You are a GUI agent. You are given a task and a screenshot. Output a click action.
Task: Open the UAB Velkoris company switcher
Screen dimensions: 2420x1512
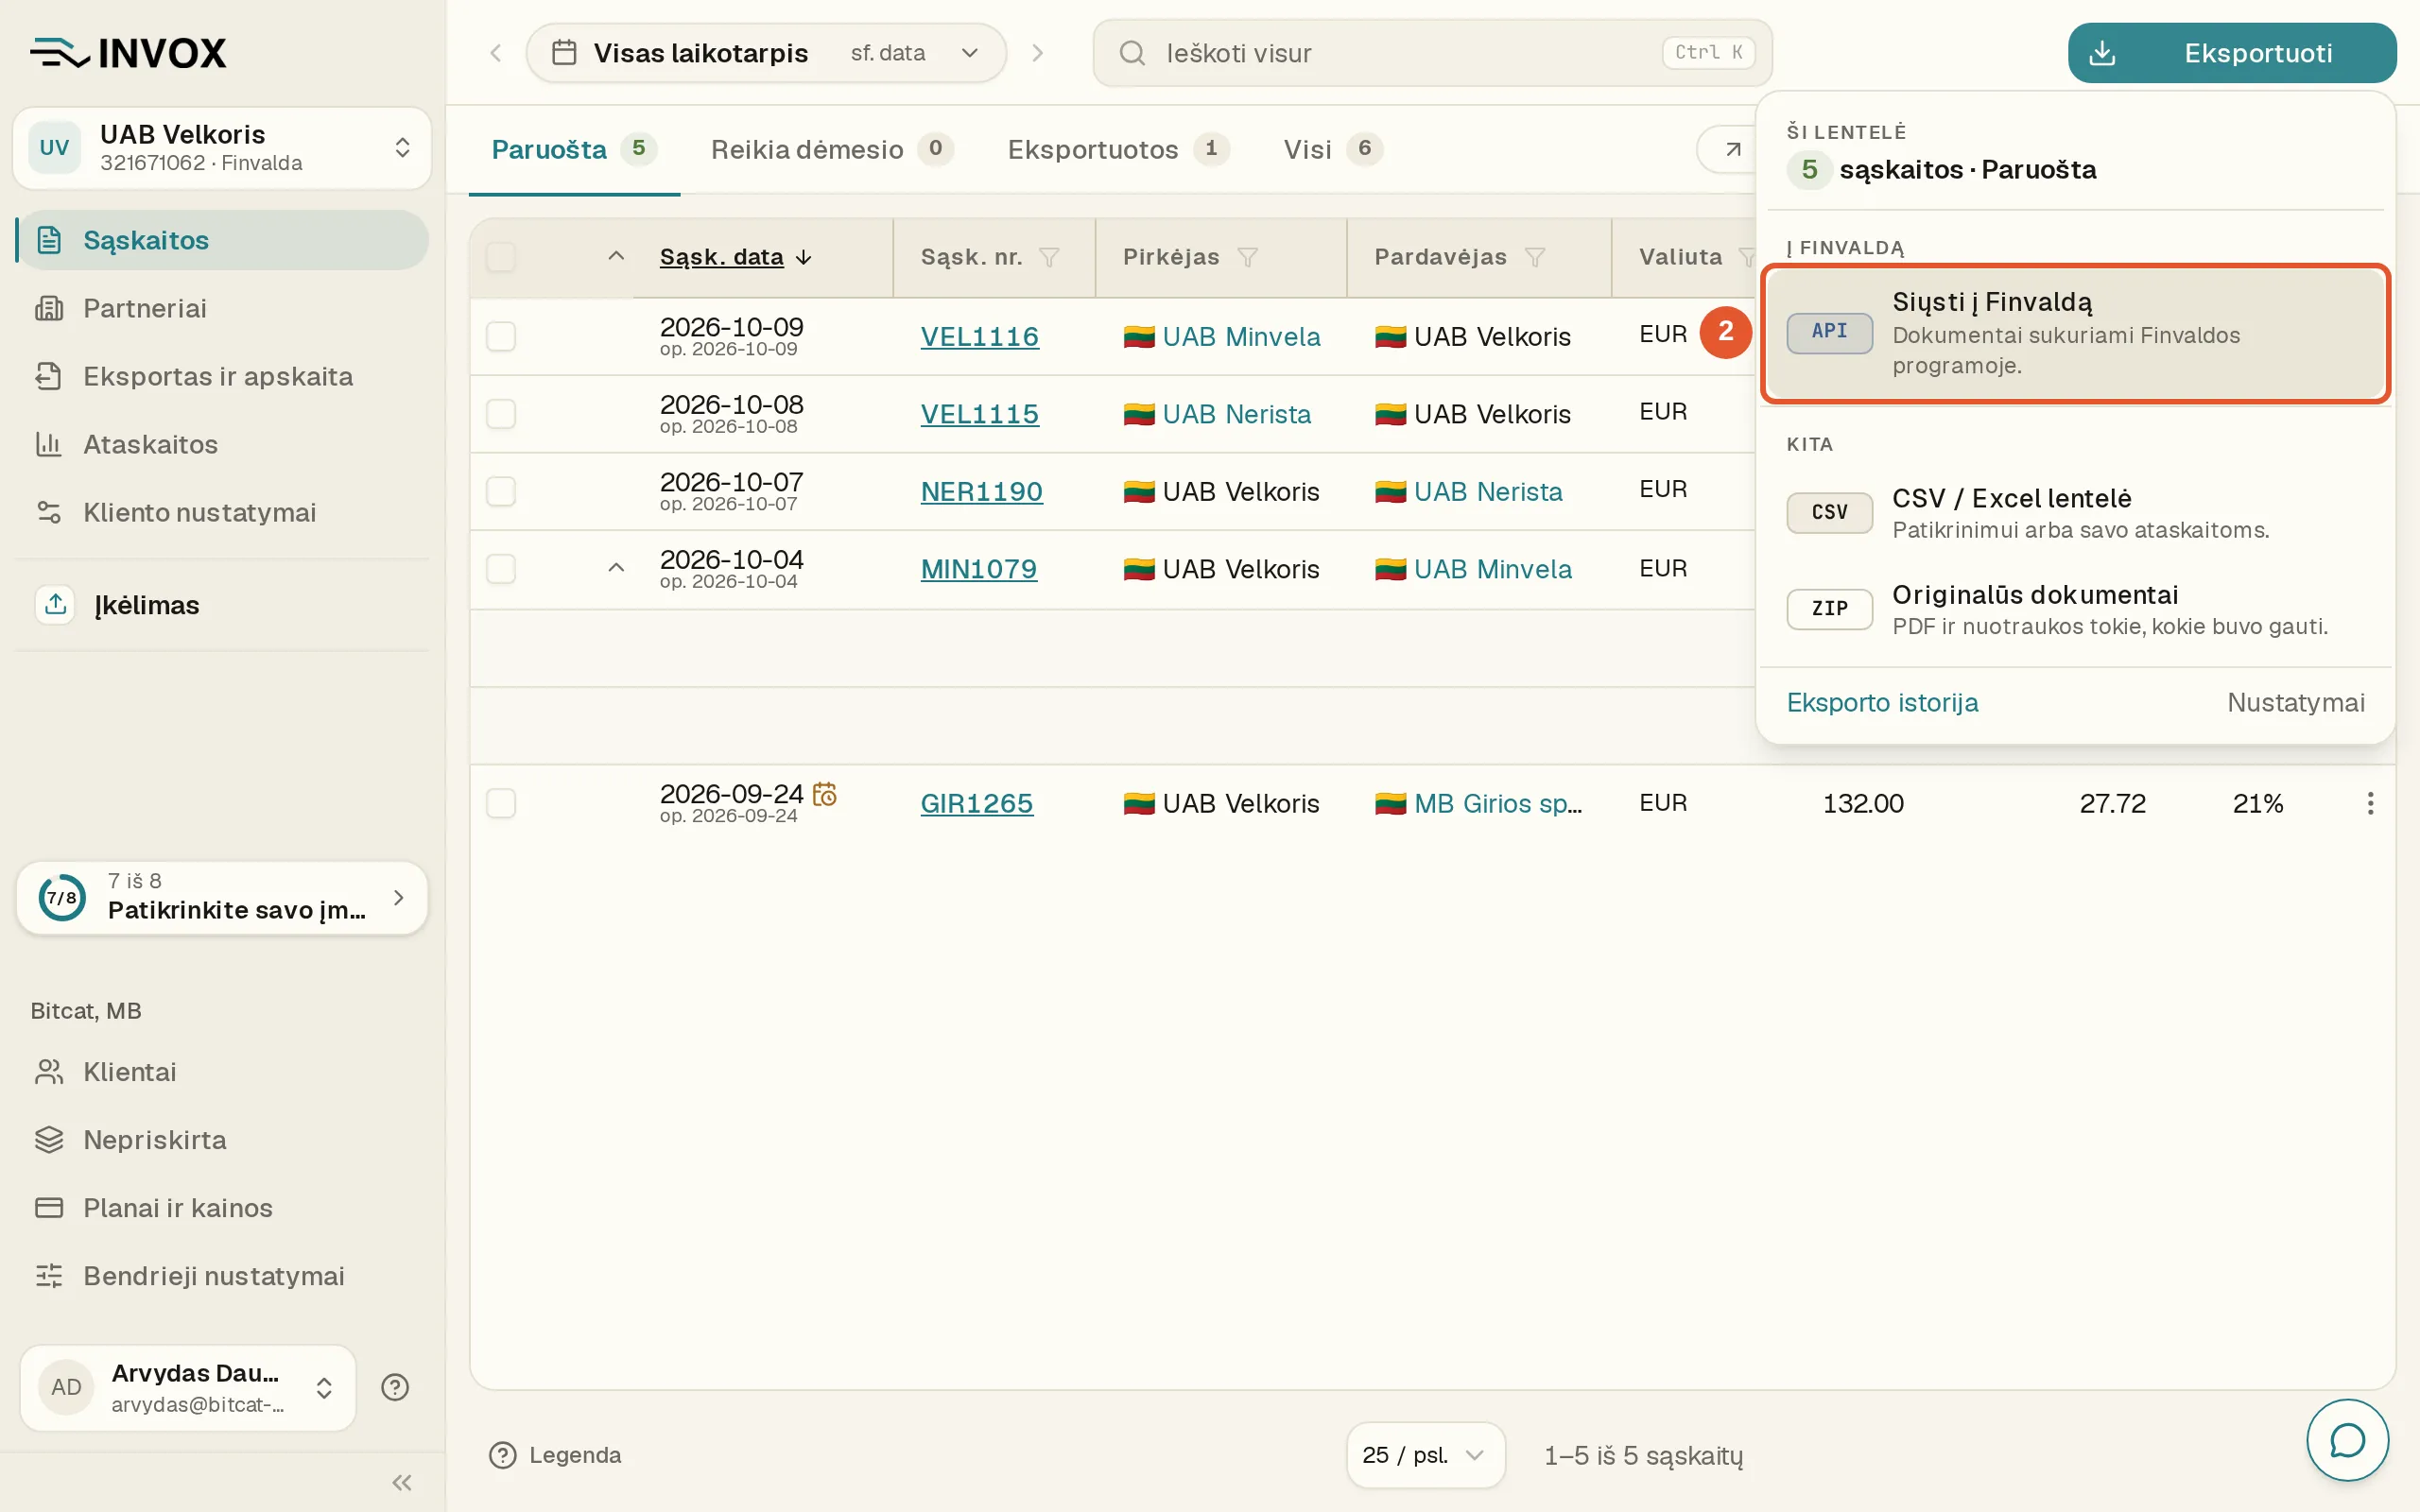(x=222, y=148)
